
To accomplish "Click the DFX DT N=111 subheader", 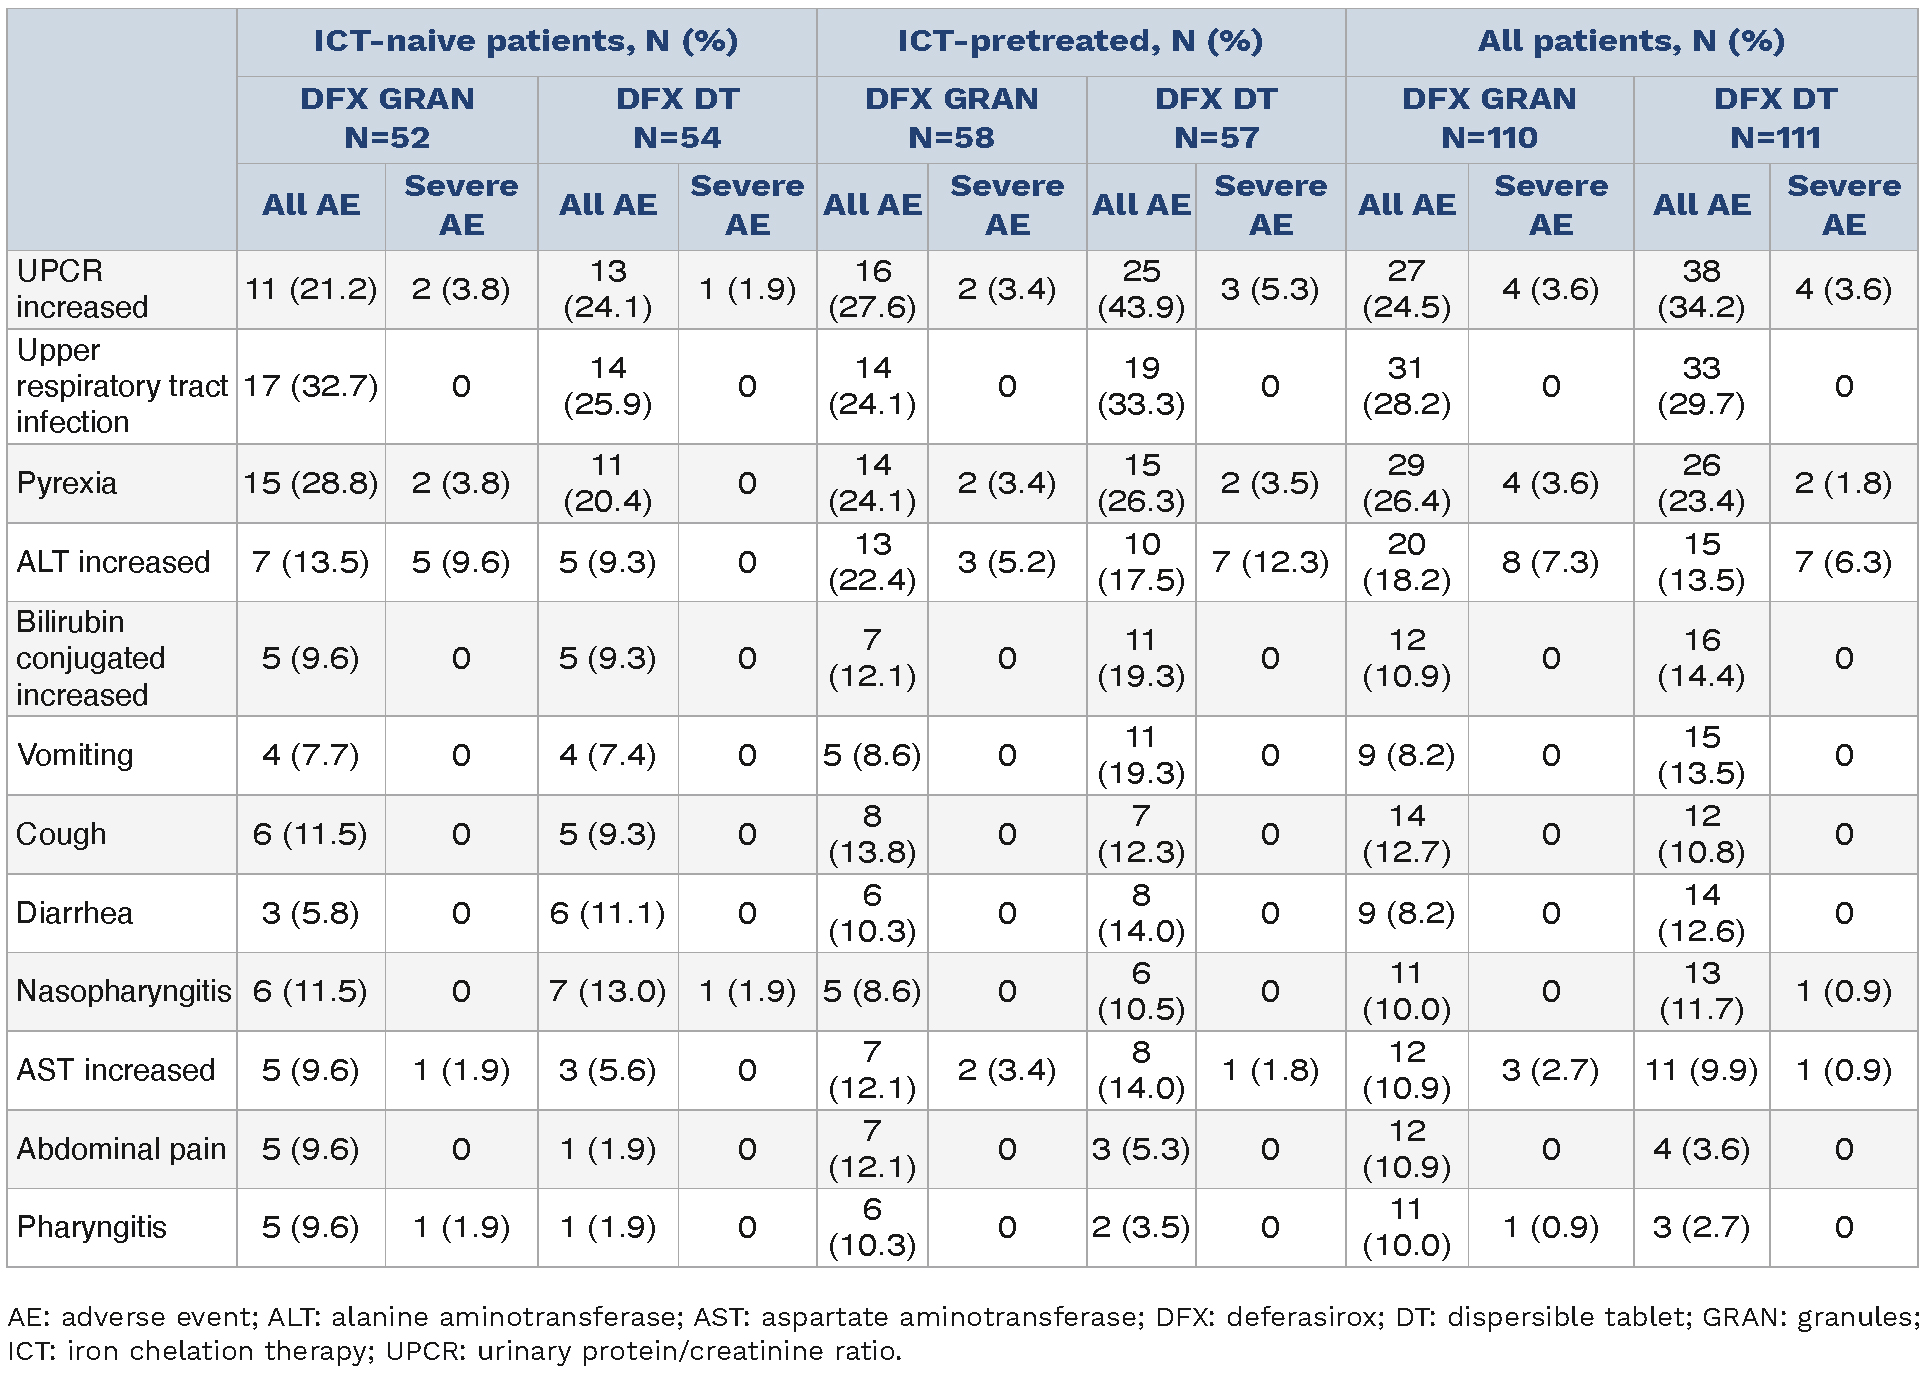I will (1775, 118).
